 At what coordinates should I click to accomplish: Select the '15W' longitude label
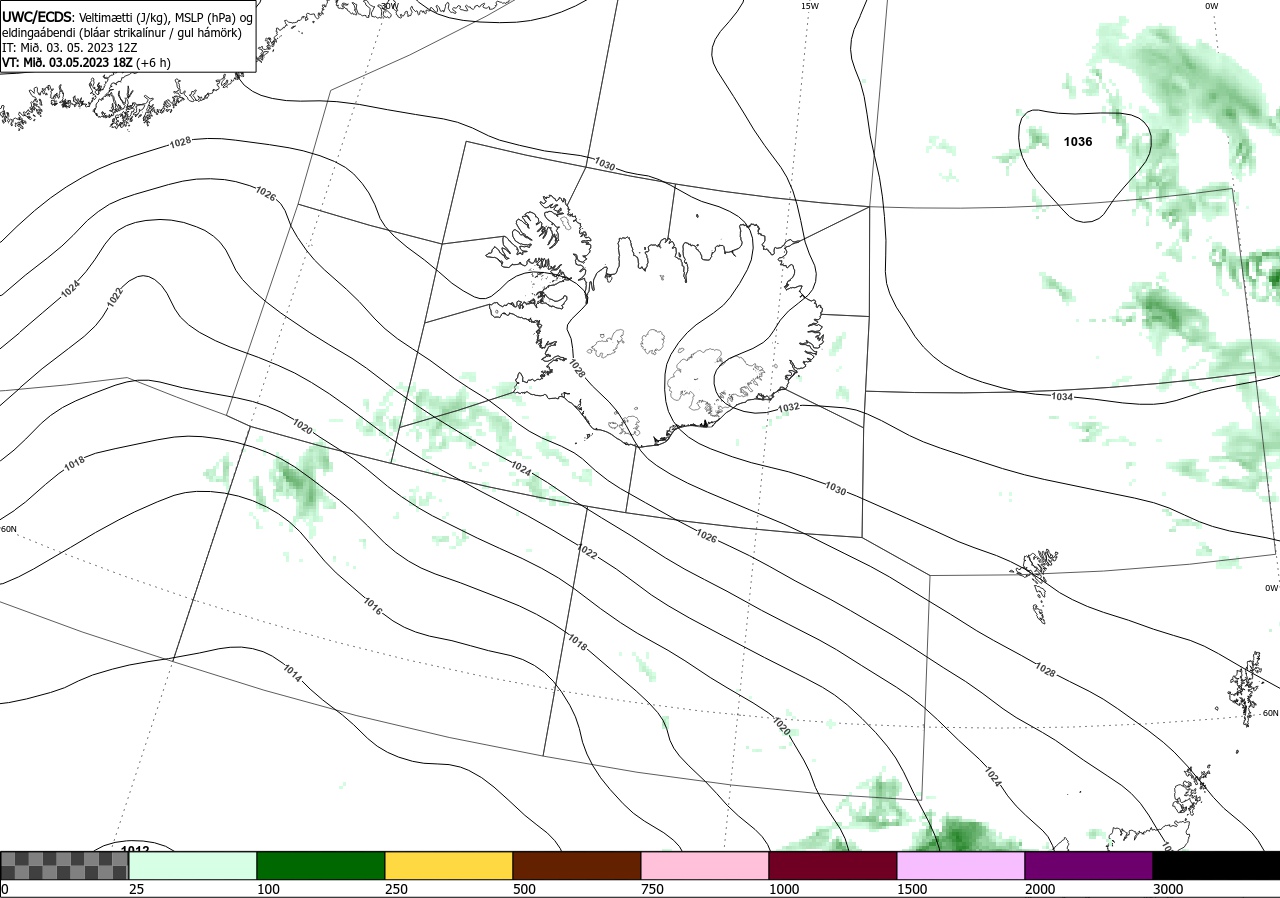809,6
